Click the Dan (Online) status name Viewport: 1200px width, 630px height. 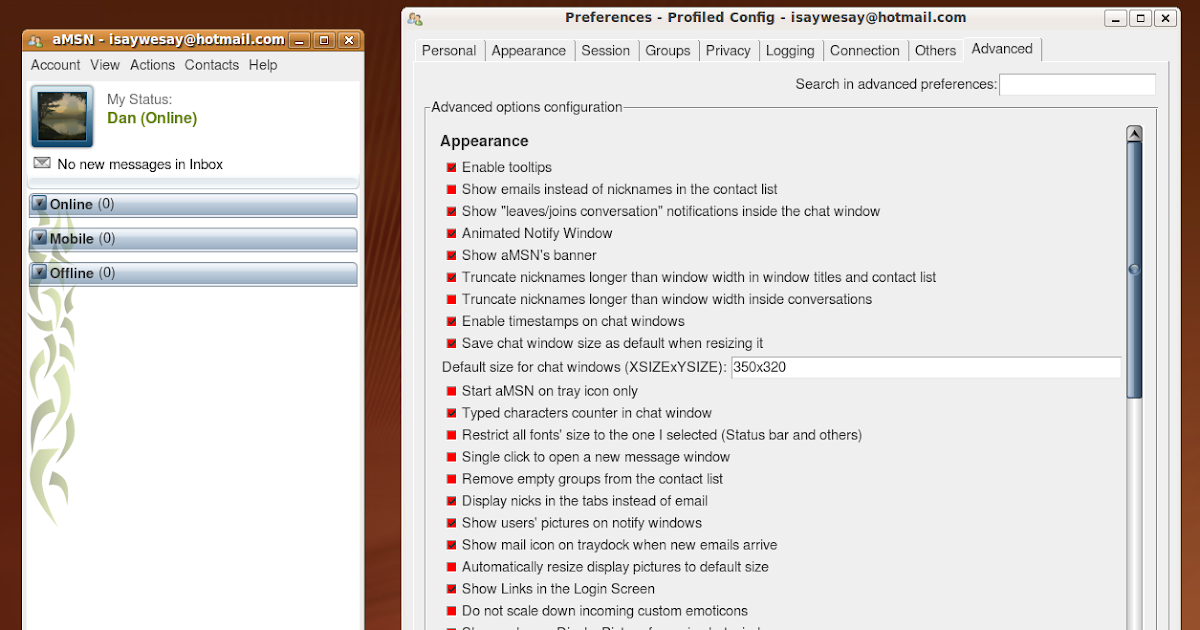(152, 118)
